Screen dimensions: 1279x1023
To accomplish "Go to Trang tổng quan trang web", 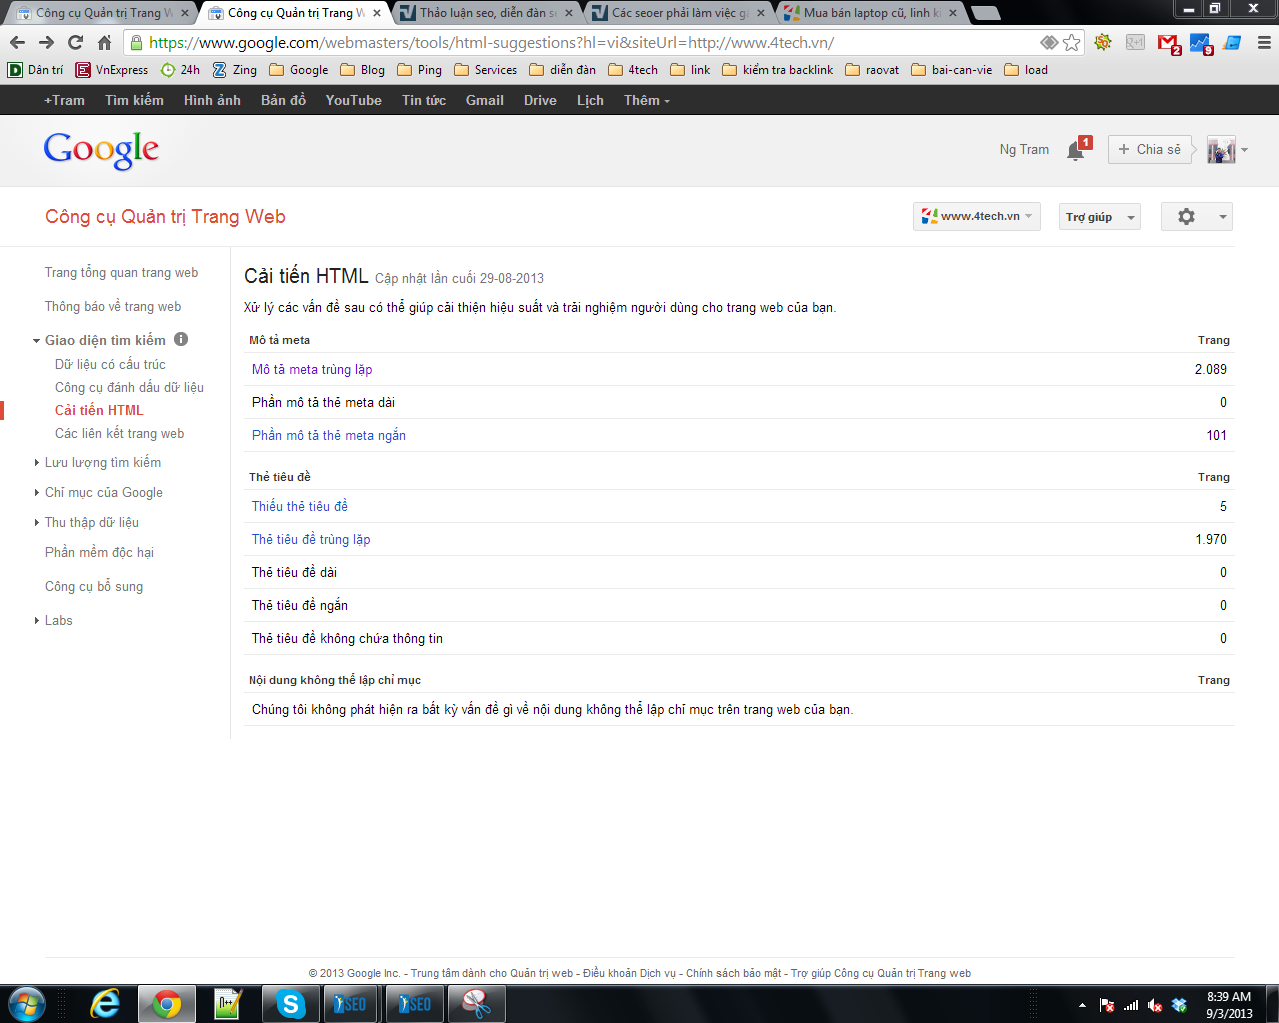I will [x=121, y=272].
